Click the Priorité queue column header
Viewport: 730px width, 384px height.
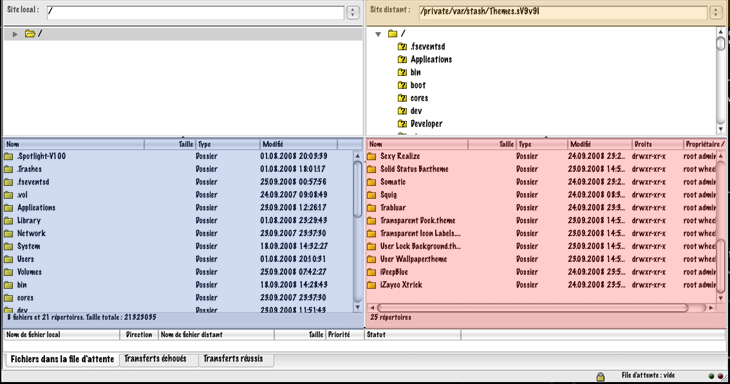click(x=344, y=335)
